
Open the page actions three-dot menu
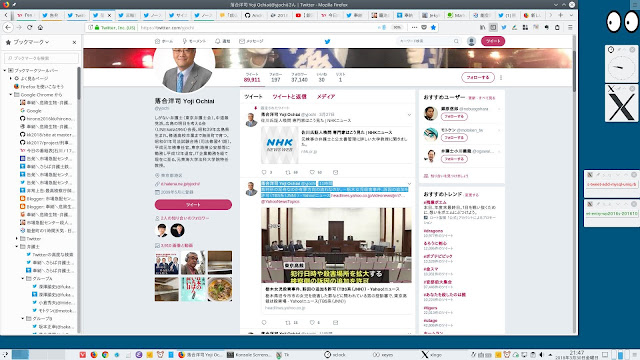click(414, 27)
